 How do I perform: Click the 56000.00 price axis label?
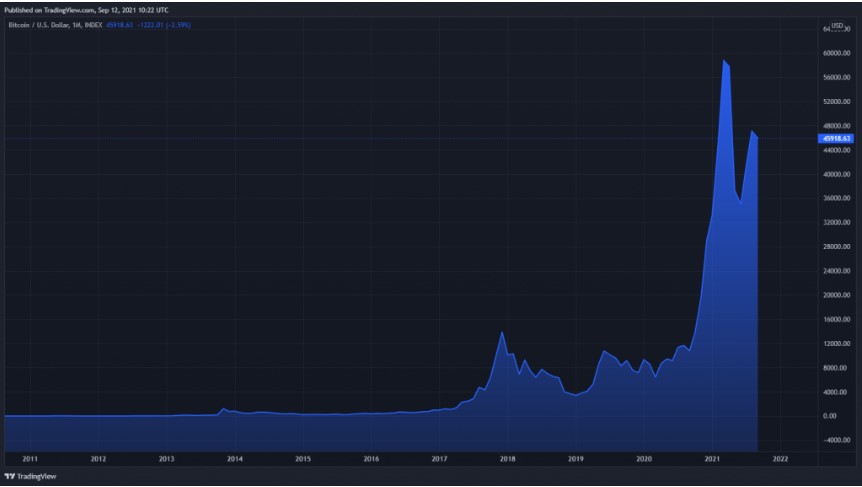click(836, 78)
